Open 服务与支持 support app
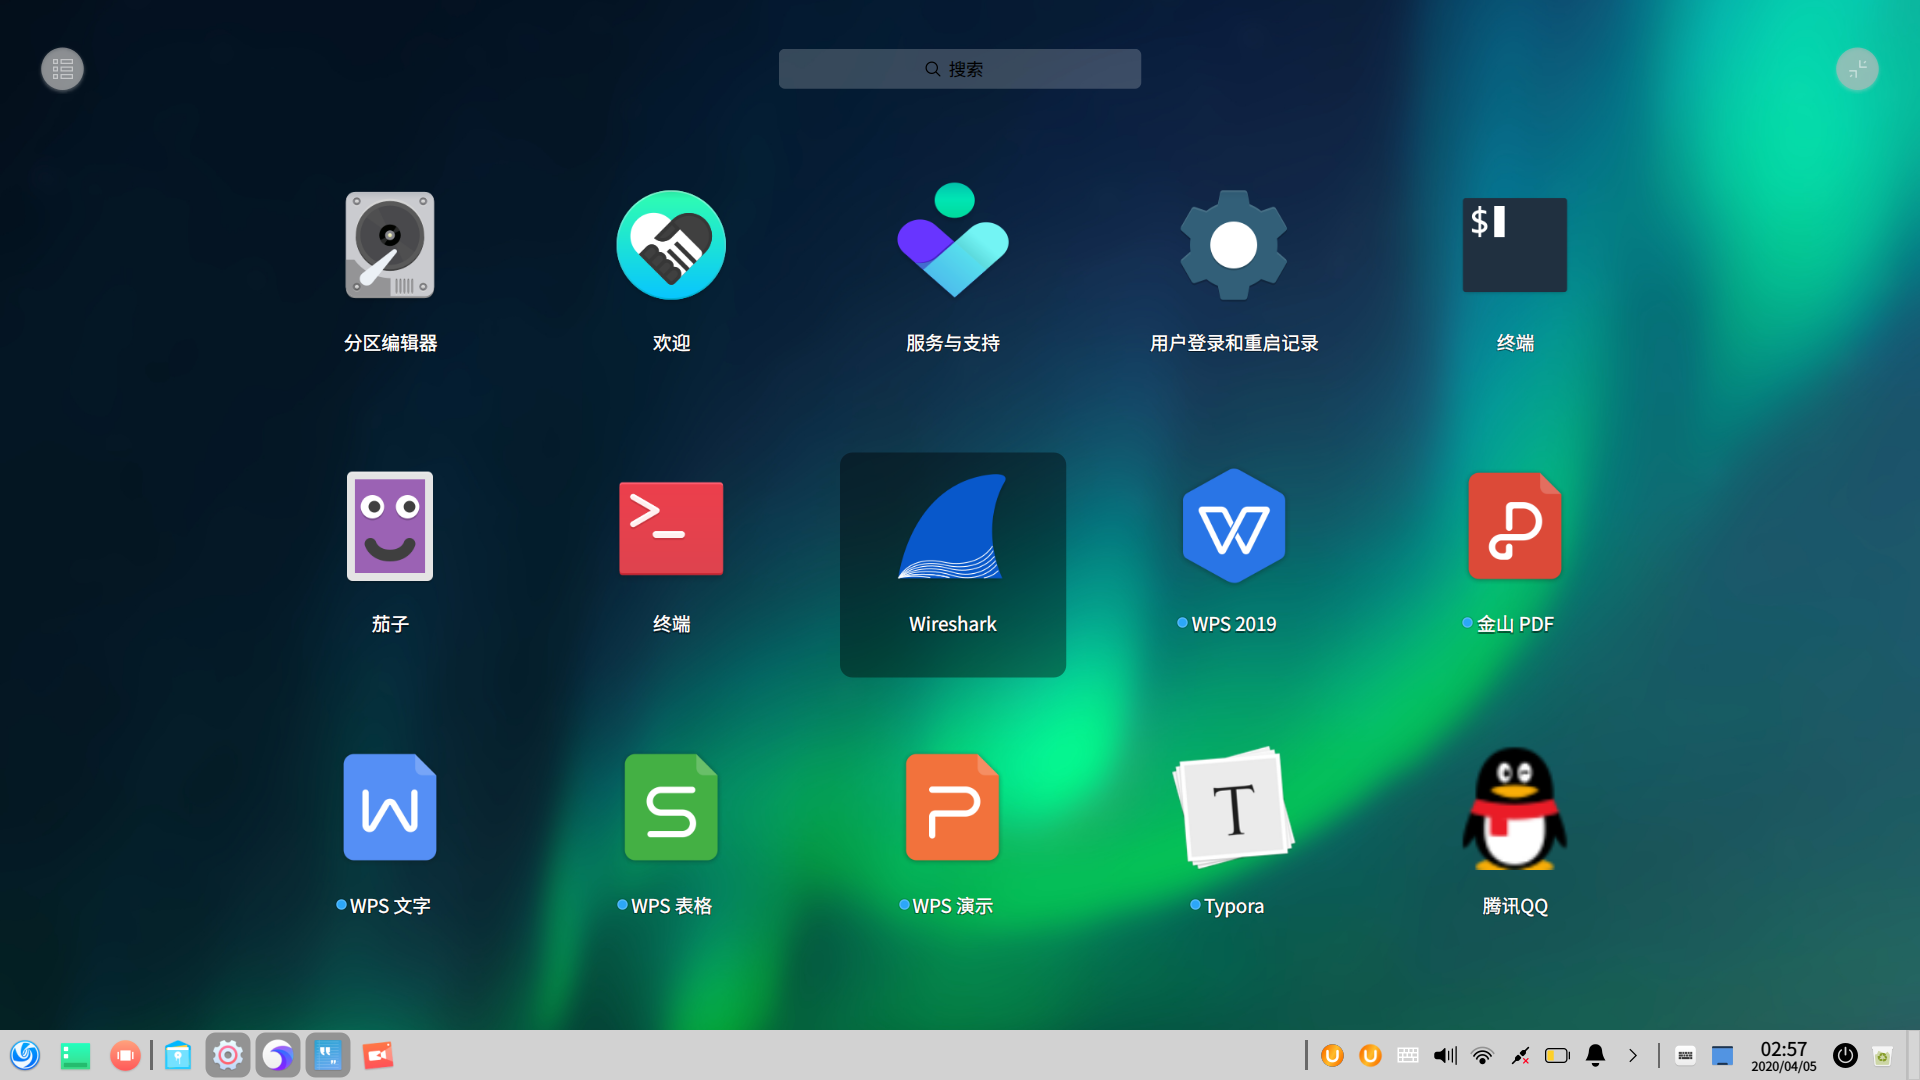The height and width of the screenshot is (1080, 1920). (x=952, y=246)
